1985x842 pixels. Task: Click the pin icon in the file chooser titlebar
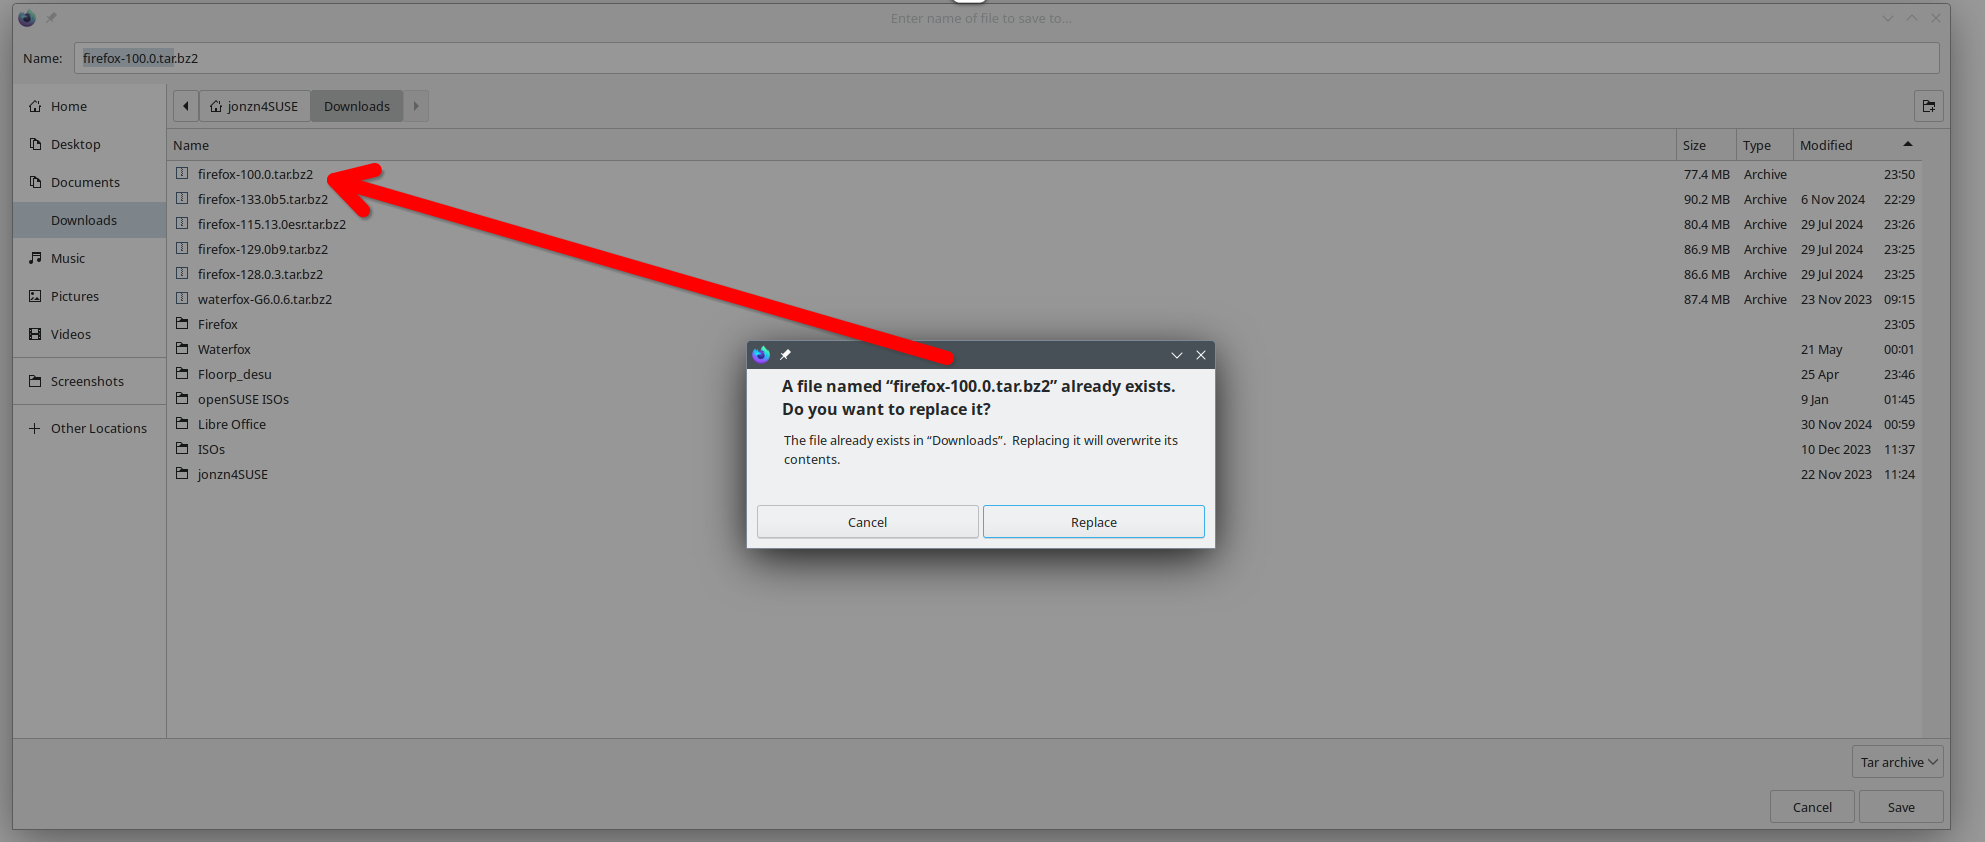point(51,18)
